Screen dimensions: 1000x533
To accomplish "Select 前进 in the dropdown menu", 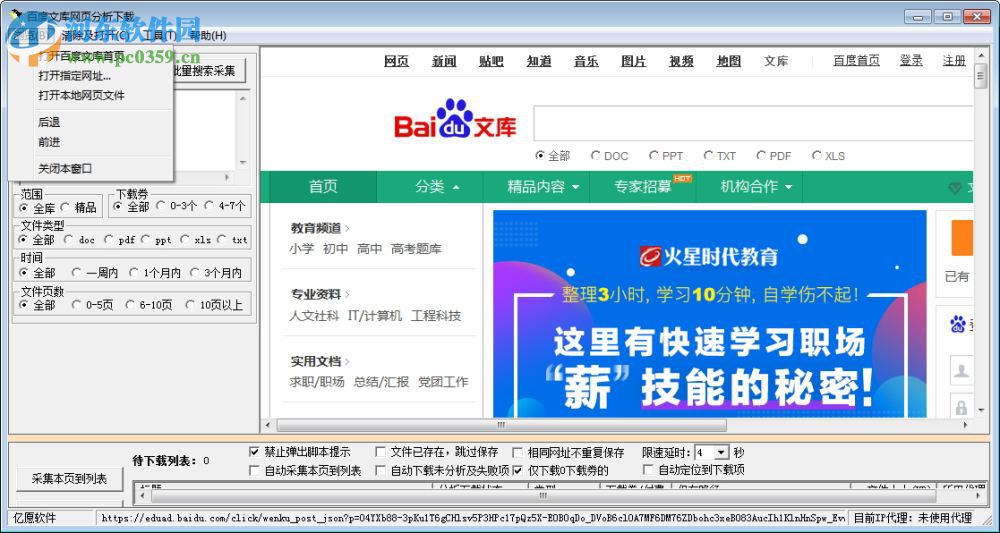I will tap(49, 142).
